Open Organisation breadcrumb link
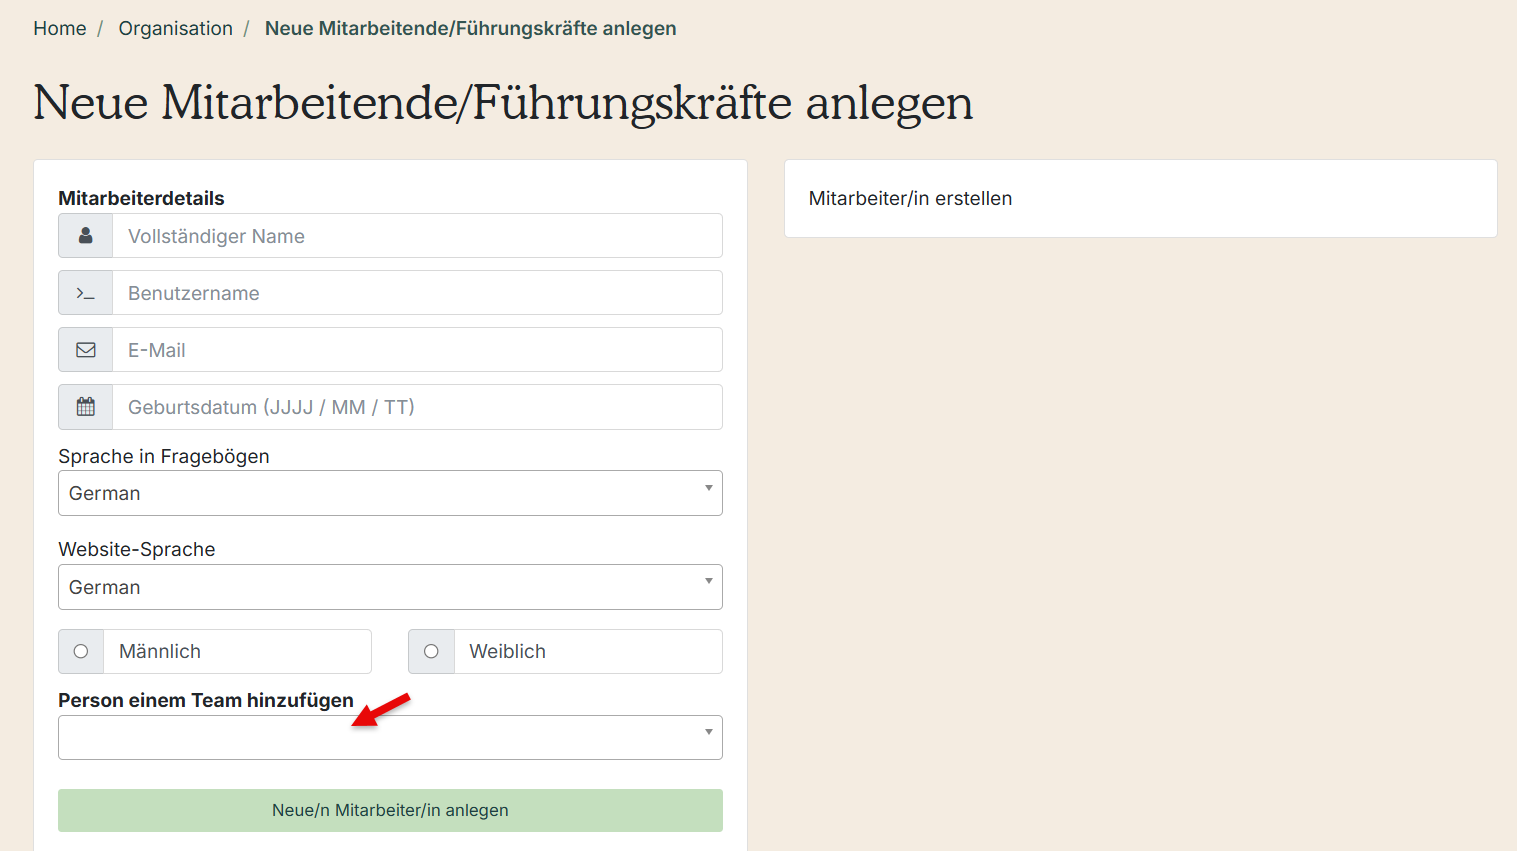Image resolution: width=1517 pixels, height=851 pixels. (175, 28)
